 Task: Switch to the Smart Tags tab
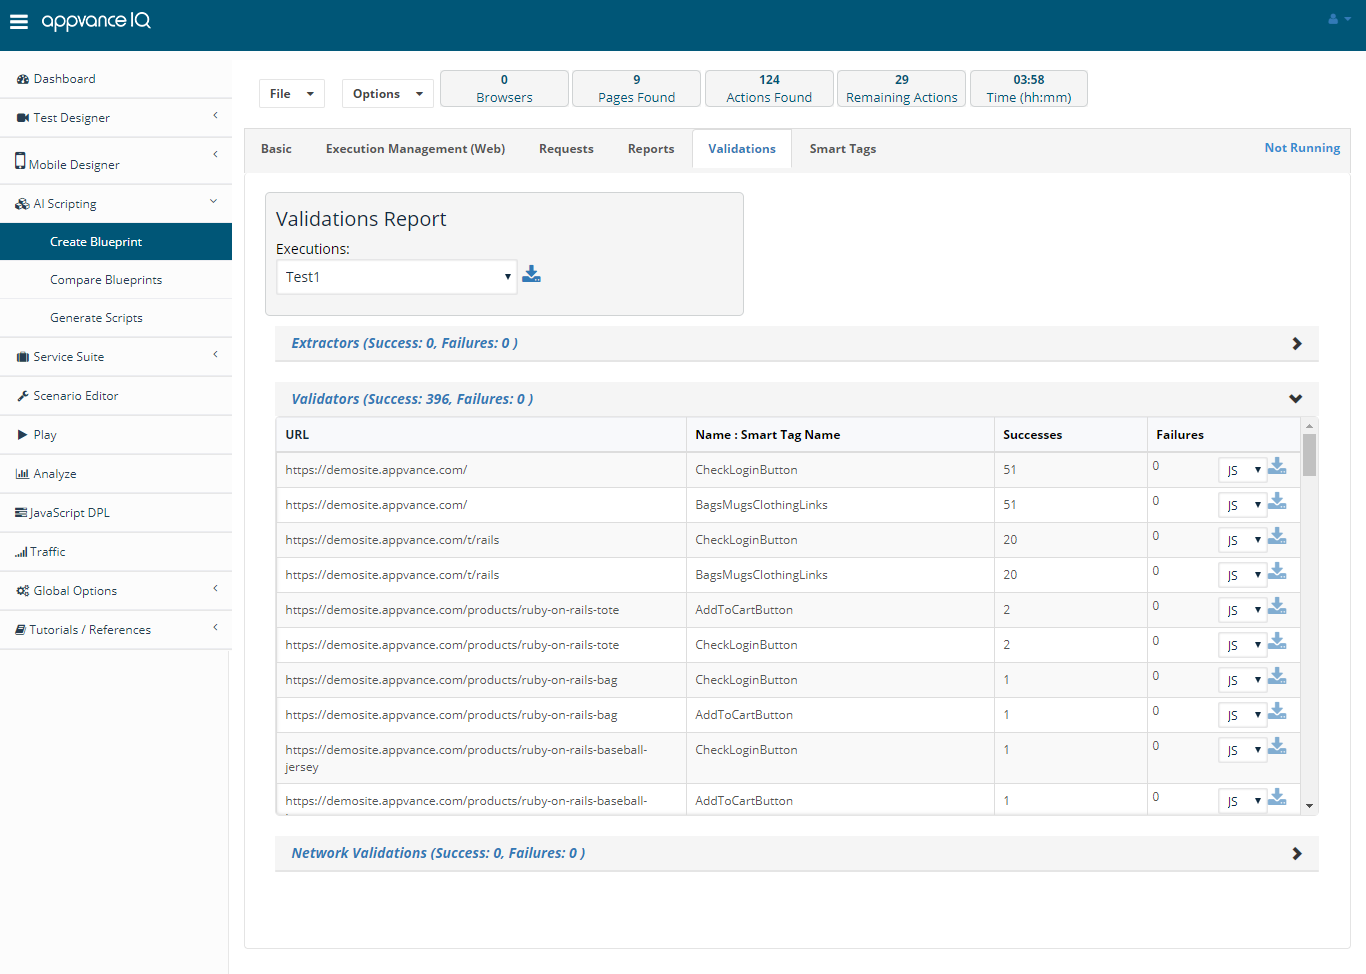[843, 149]
